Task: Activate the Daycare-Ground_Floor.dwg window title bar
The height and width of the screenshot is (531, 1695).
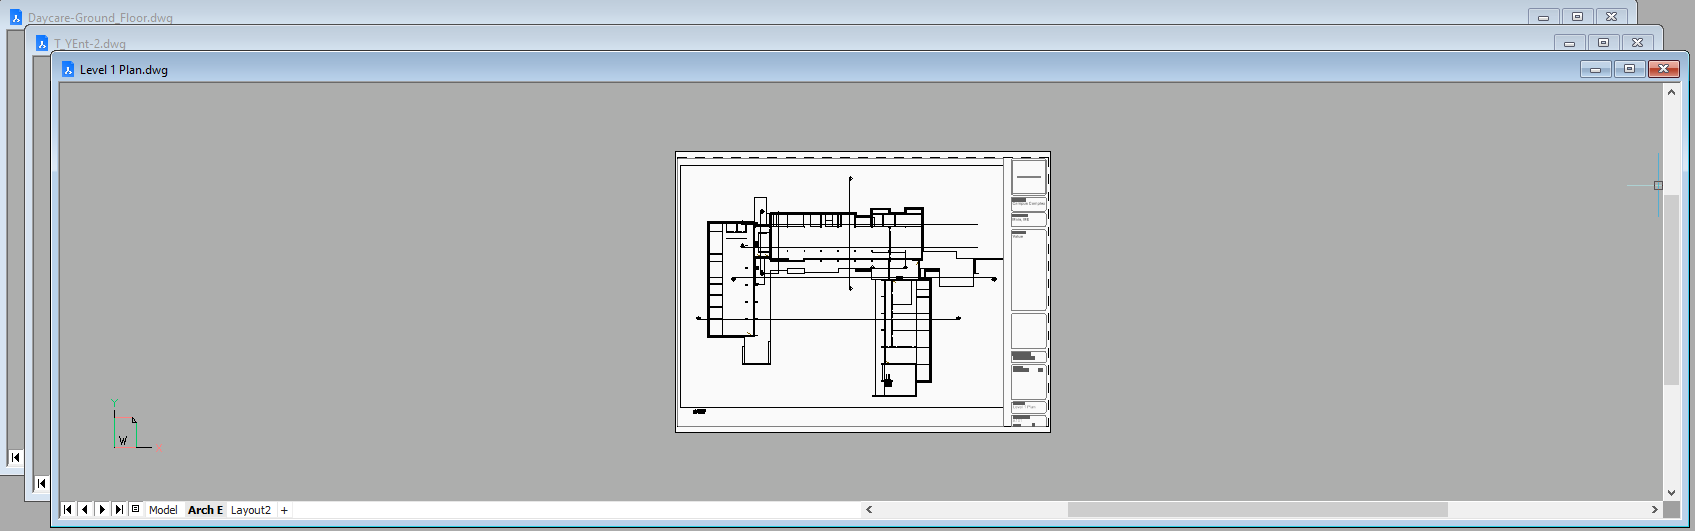Action: pos(100,18)
